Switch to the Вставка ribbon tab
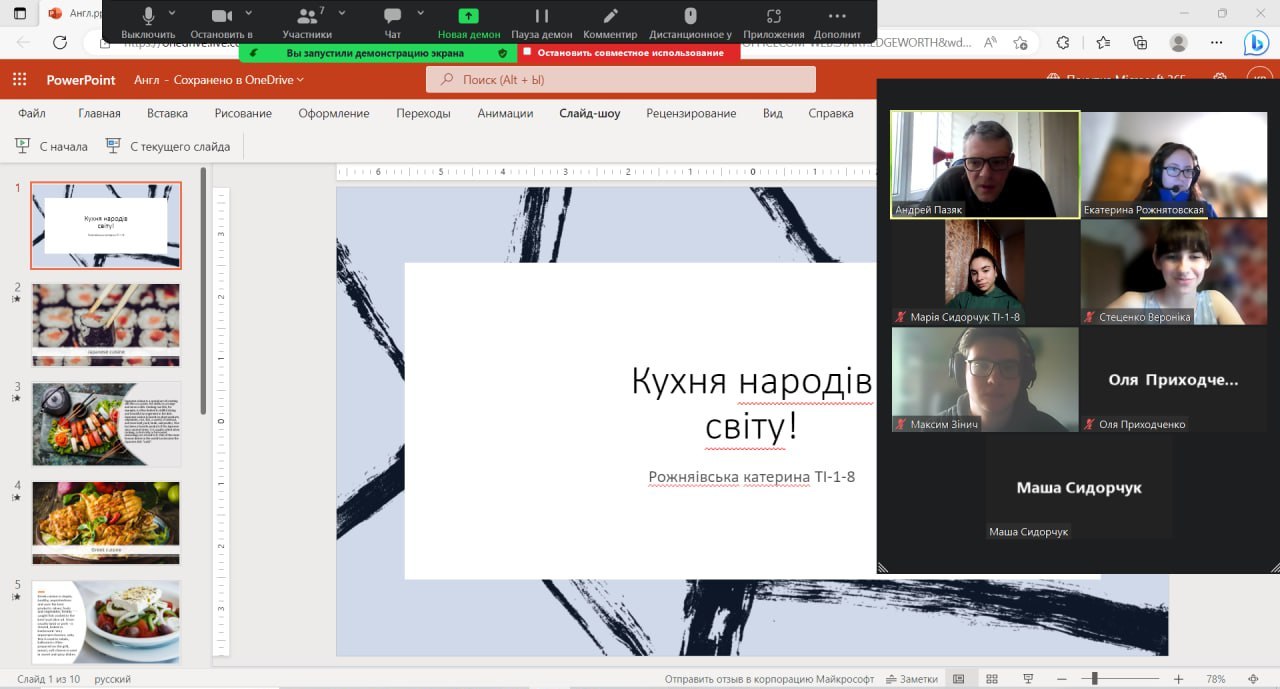Screen dimensions: 1280x689 coord(167,113)
